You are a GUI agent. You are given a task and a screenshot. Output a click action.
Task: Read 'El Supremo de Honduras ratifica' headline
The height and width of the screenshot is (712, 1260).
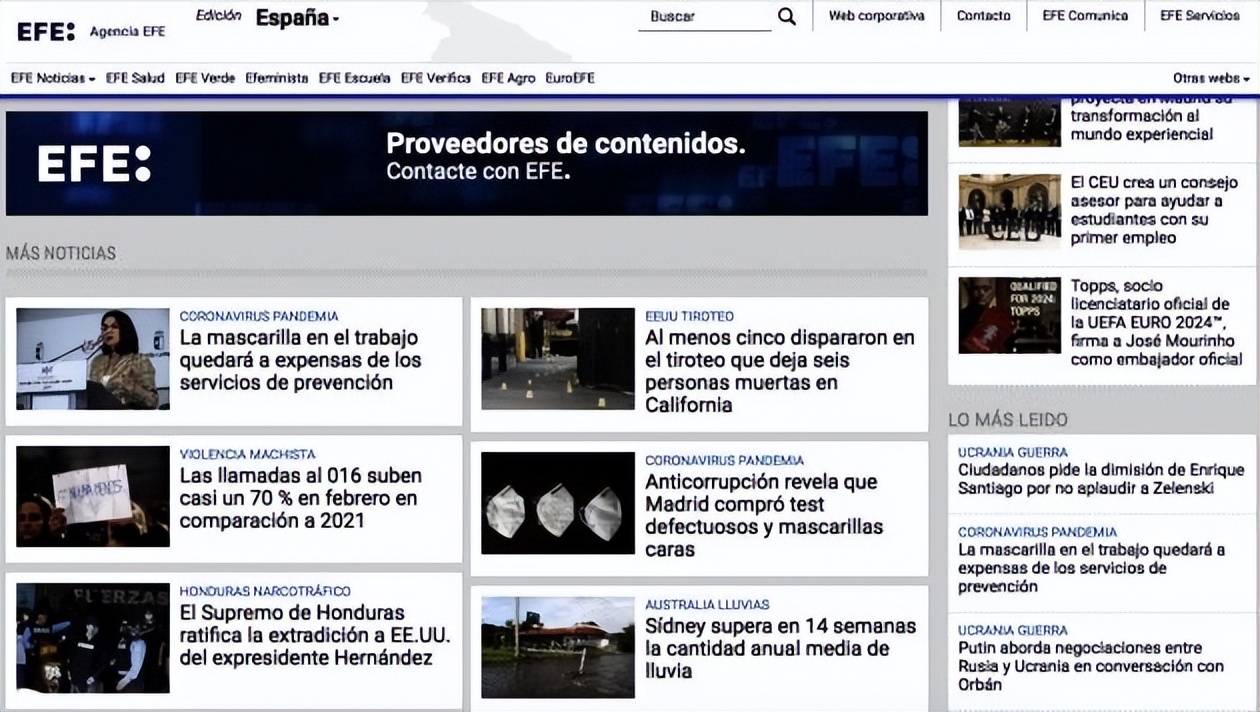[315, 635]
